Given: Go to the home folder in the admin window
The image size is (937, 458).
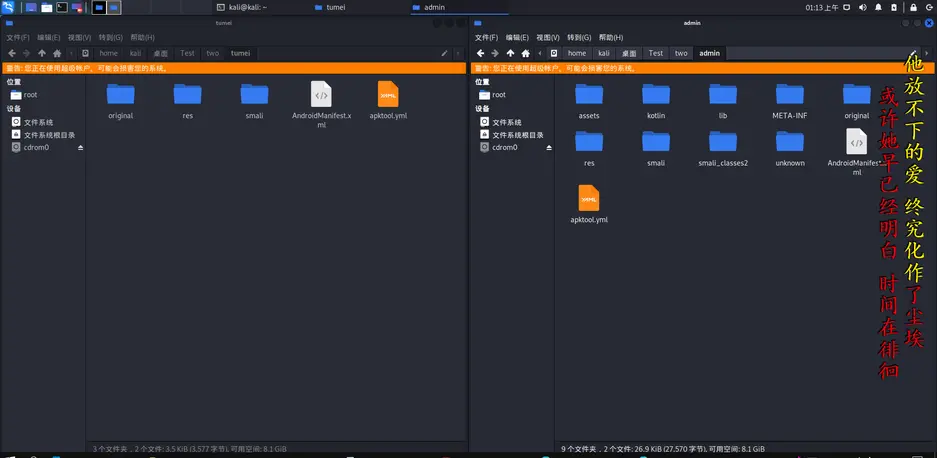Looking at the screenshot, I should (525, 53).
